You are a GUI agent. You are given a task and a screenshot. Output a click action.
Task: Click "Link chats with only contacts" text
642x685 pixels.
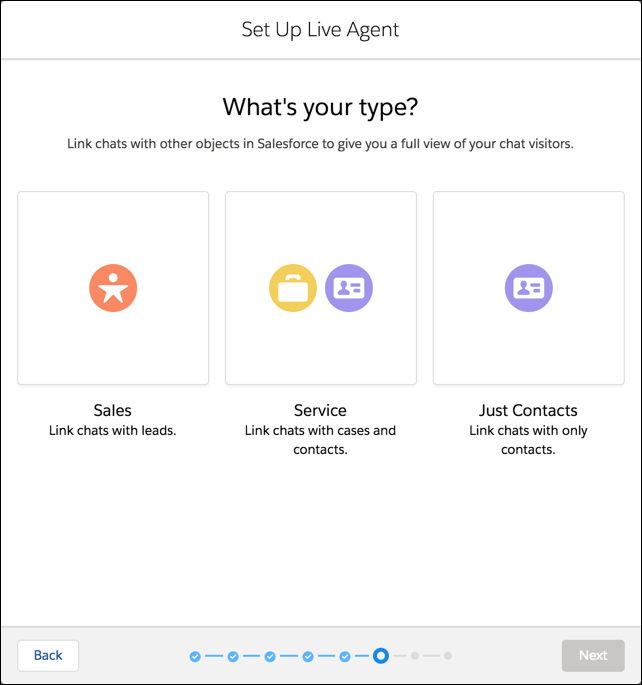tap(528, 440)
